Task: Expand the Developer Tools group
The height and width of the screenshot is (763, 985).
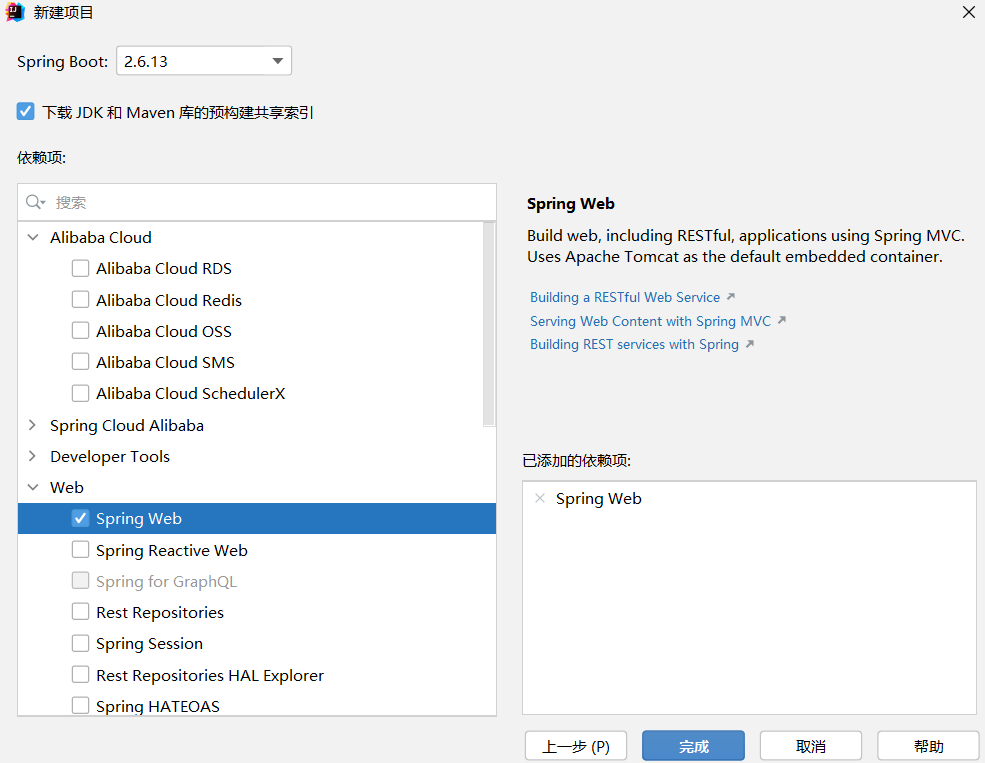Action: [x=33, y=456]
